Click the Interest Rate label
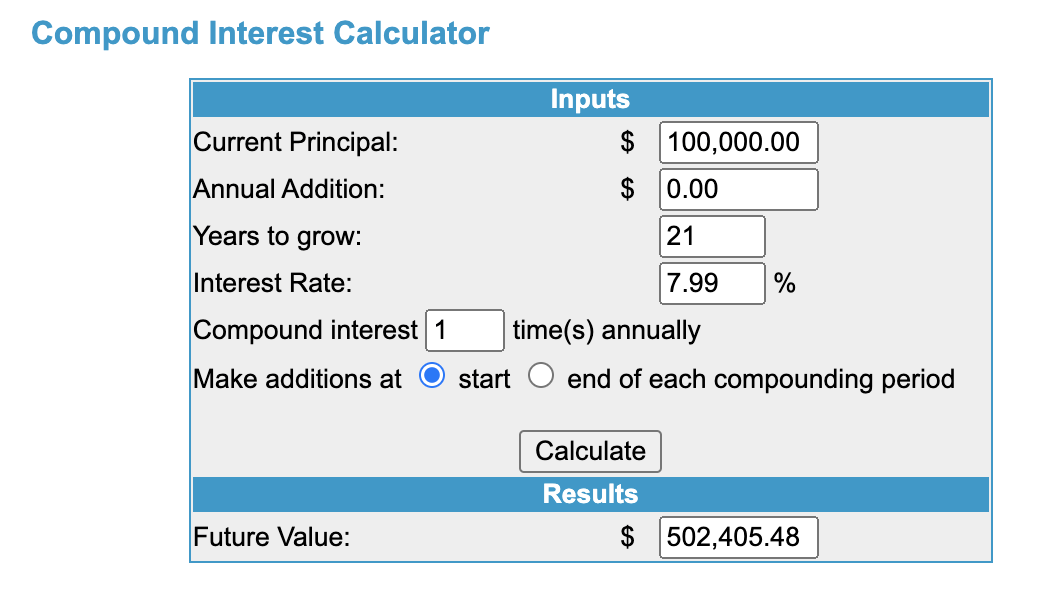This screenshot has height=598, width=1046. [x=272, y=283]
